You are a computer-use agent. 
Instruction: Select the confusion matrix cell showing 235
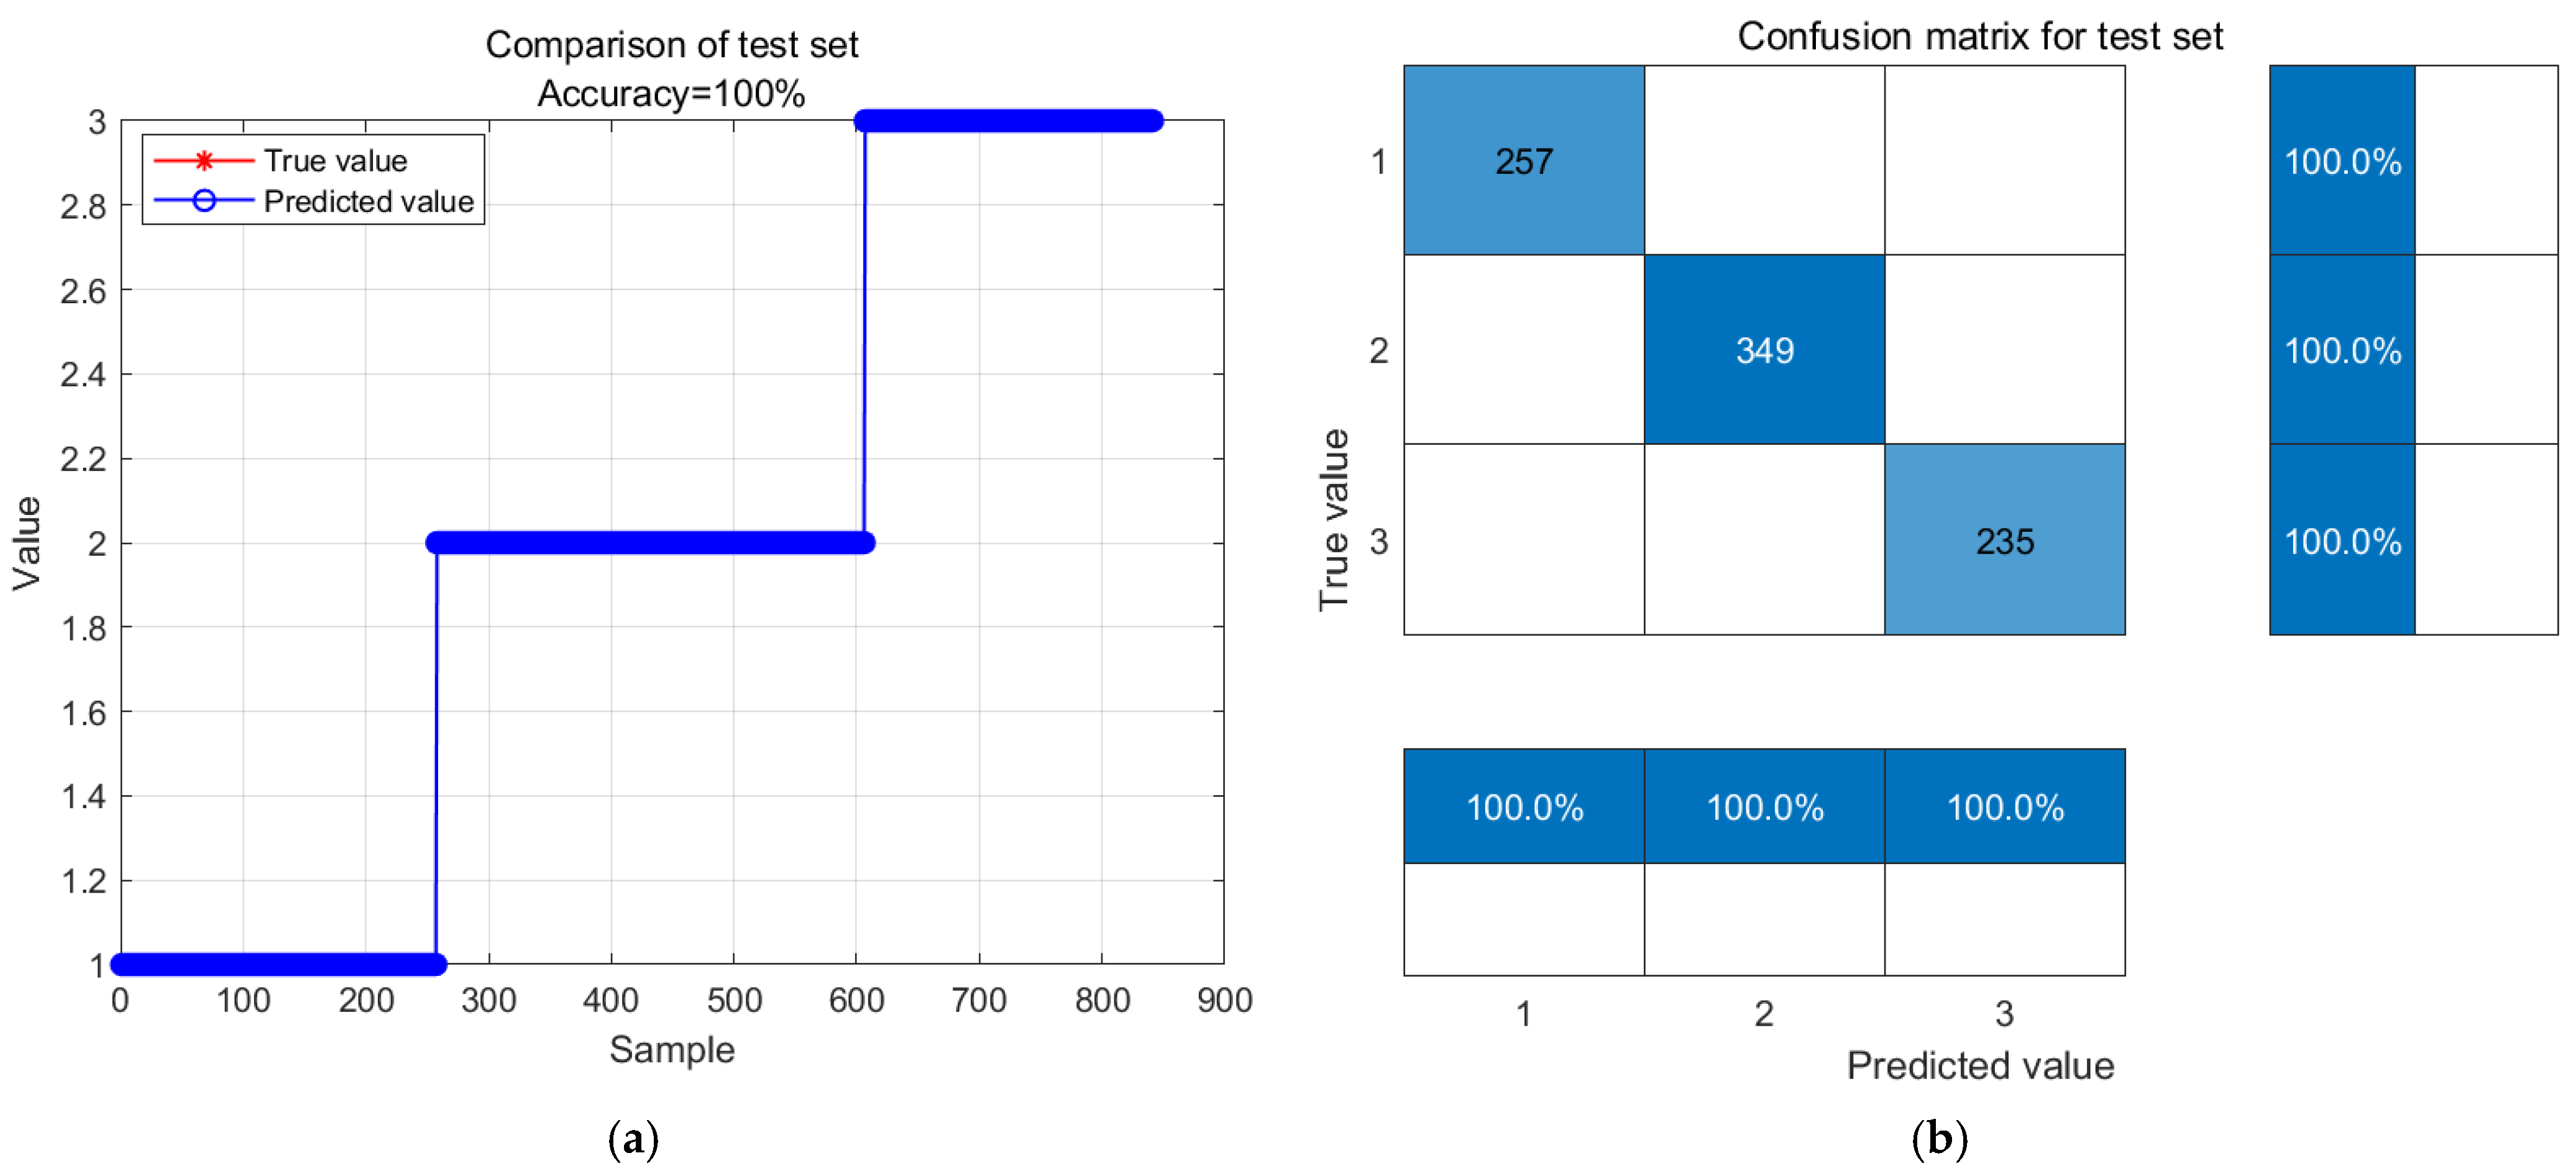[2004, 541]
